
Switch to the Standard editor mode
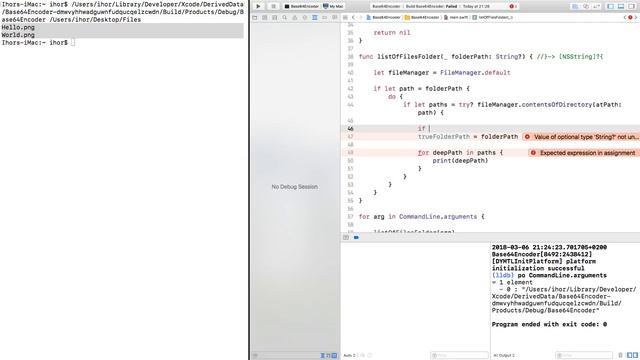point(575,6)
